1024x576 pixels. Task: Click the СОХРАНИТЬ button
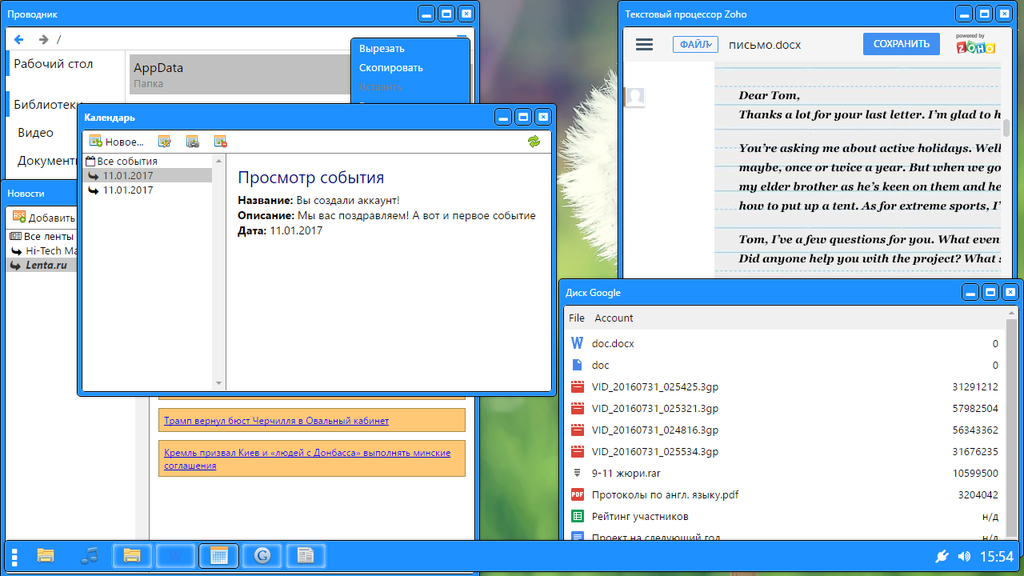click(x=901, y=44)
